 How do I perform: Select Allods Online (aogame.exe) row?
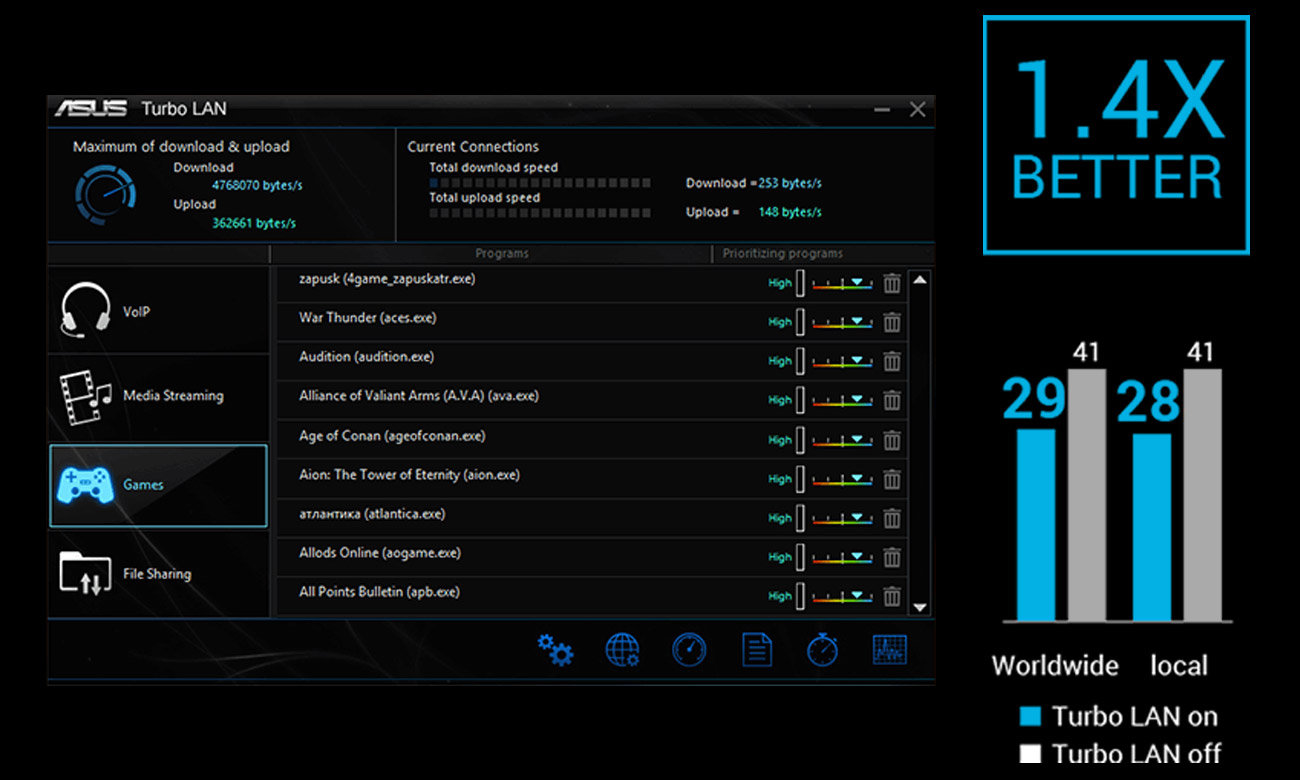coord(590,558)
